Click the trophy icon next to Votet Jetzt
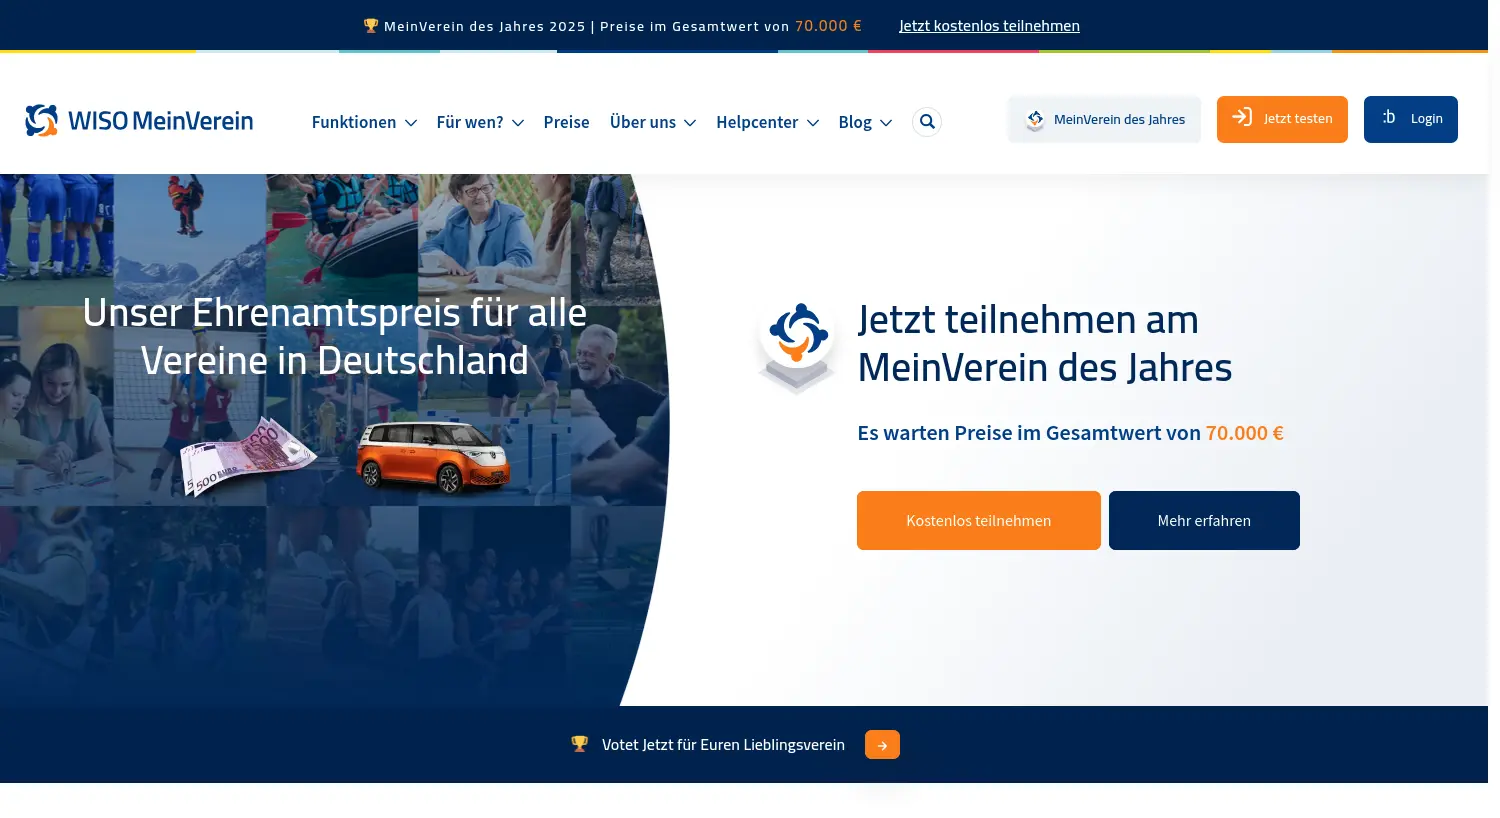Image resolution: width=1500 pixels, height=818 pixels. 580,744
